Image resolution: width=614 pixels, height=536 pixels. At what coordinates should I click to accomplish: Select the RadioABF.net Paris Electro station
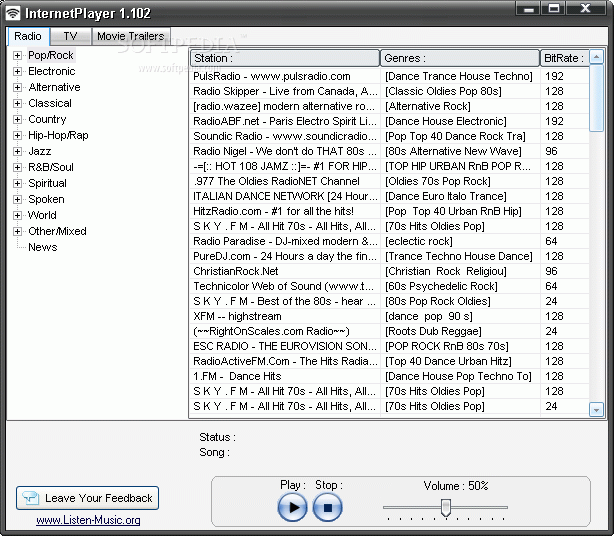pos(390,121)
